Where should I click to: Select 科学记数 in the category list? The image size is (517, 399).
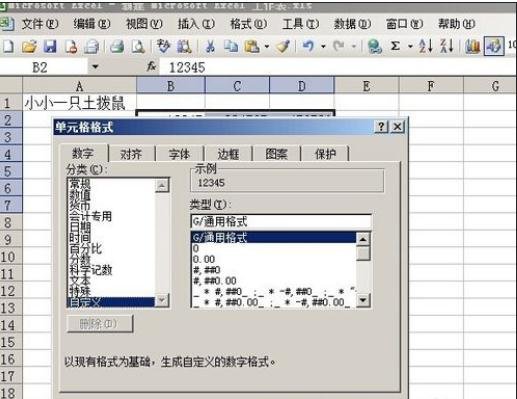tap(90, 270)
